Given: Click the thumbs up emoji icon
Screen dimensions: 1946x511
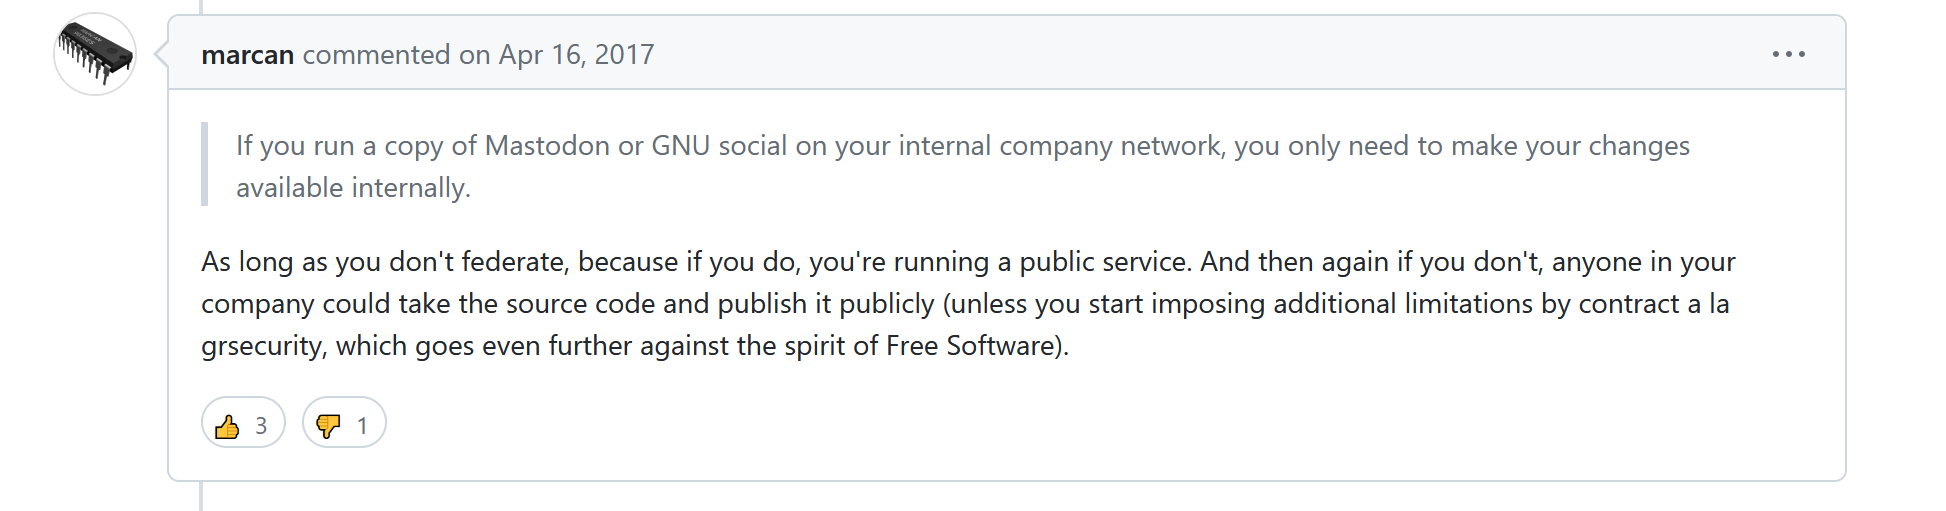Looking at the screenshot, I should coord(228,427).
